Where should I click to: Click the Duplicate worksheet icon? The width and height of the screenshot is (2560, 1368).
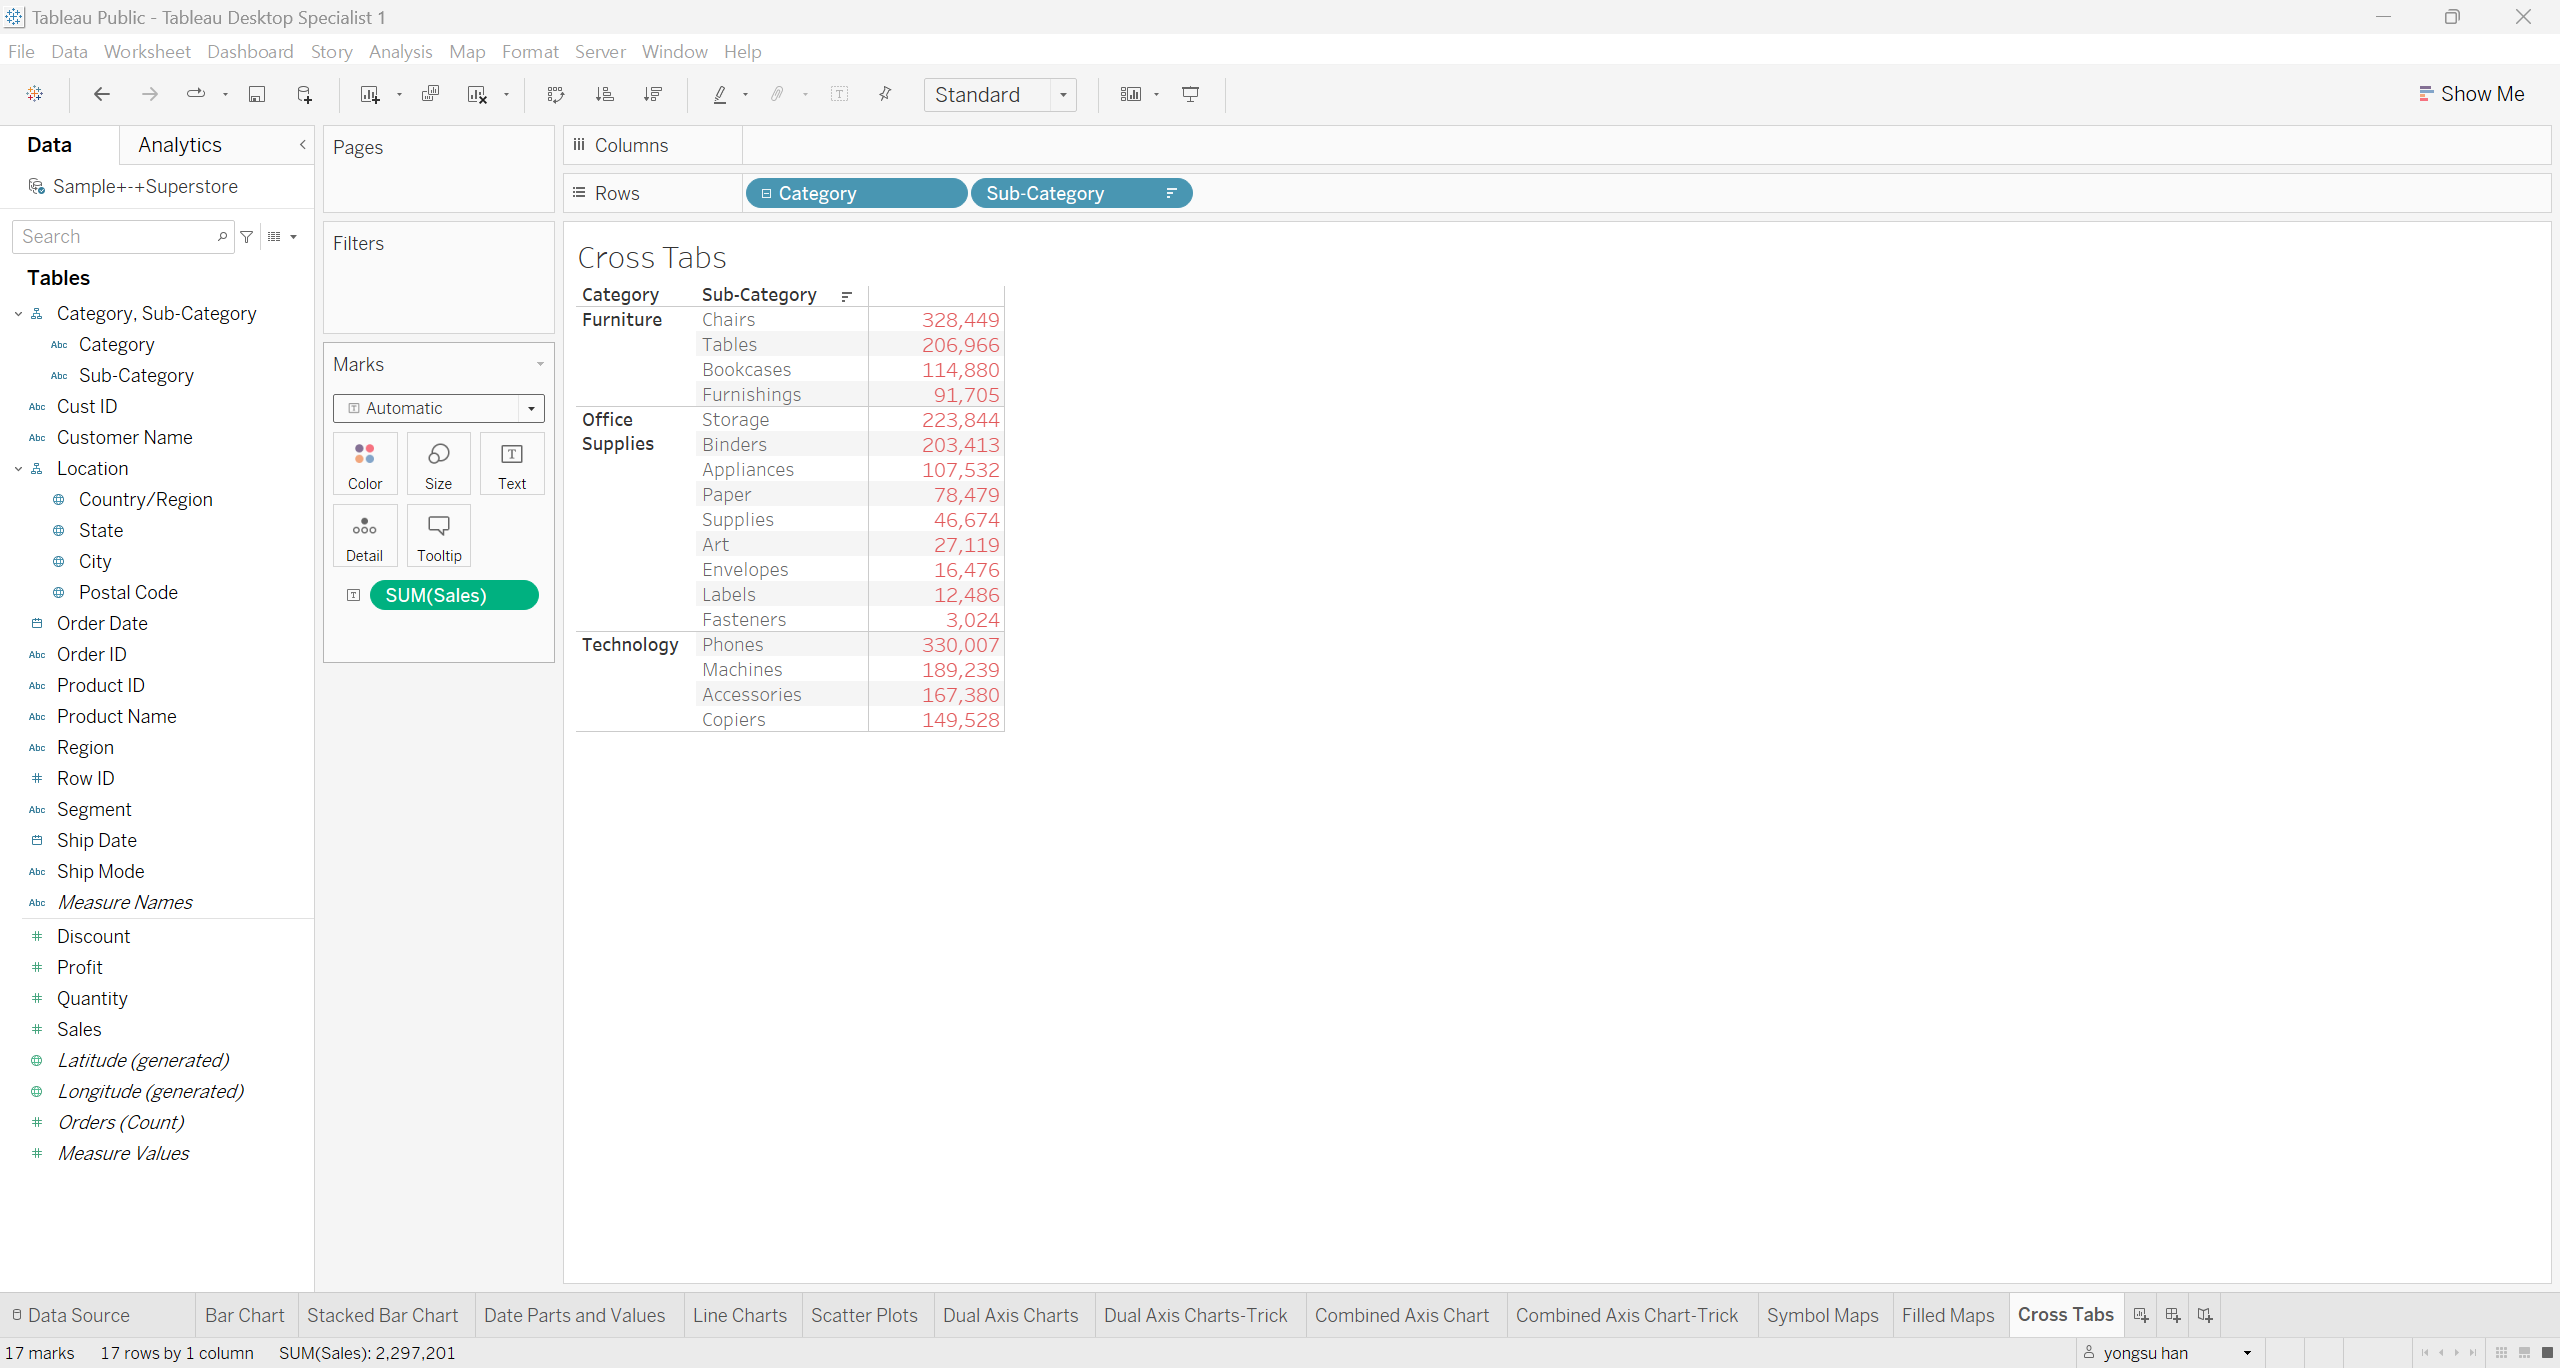click(x=430, y=94)
